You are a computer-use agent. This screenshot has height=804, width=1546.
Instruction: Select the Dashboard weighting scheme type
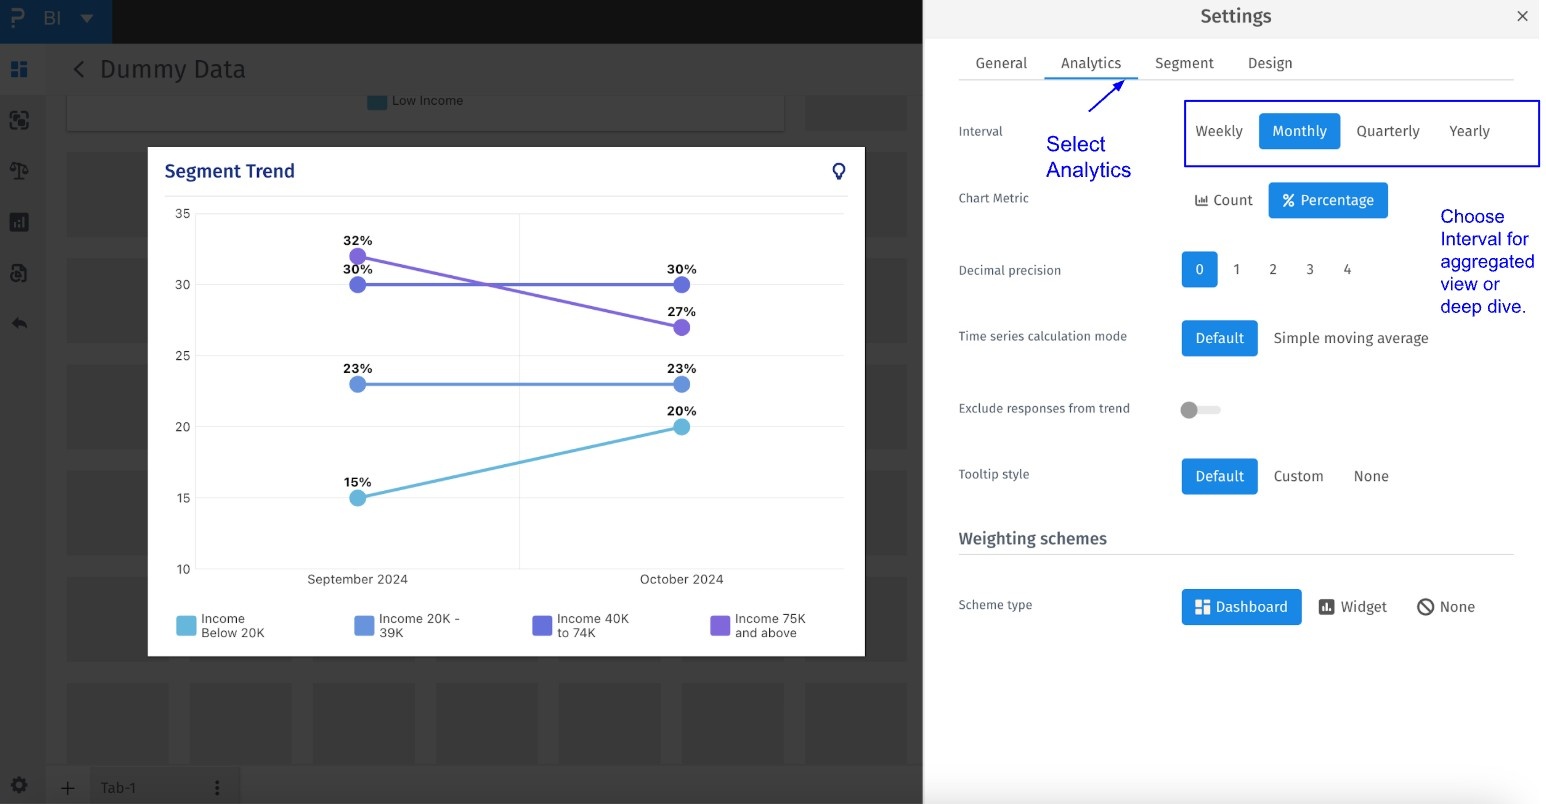point(1242,607)
